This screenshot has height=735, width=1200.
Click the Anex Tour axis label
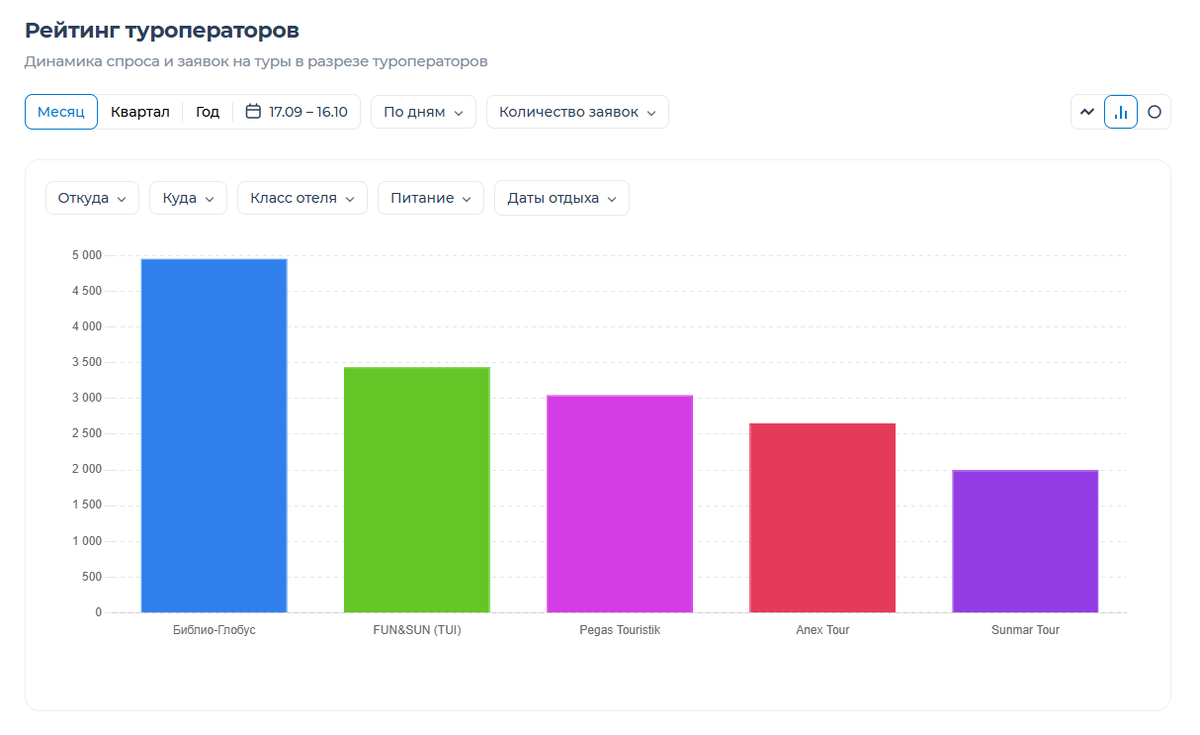point(823,631)
